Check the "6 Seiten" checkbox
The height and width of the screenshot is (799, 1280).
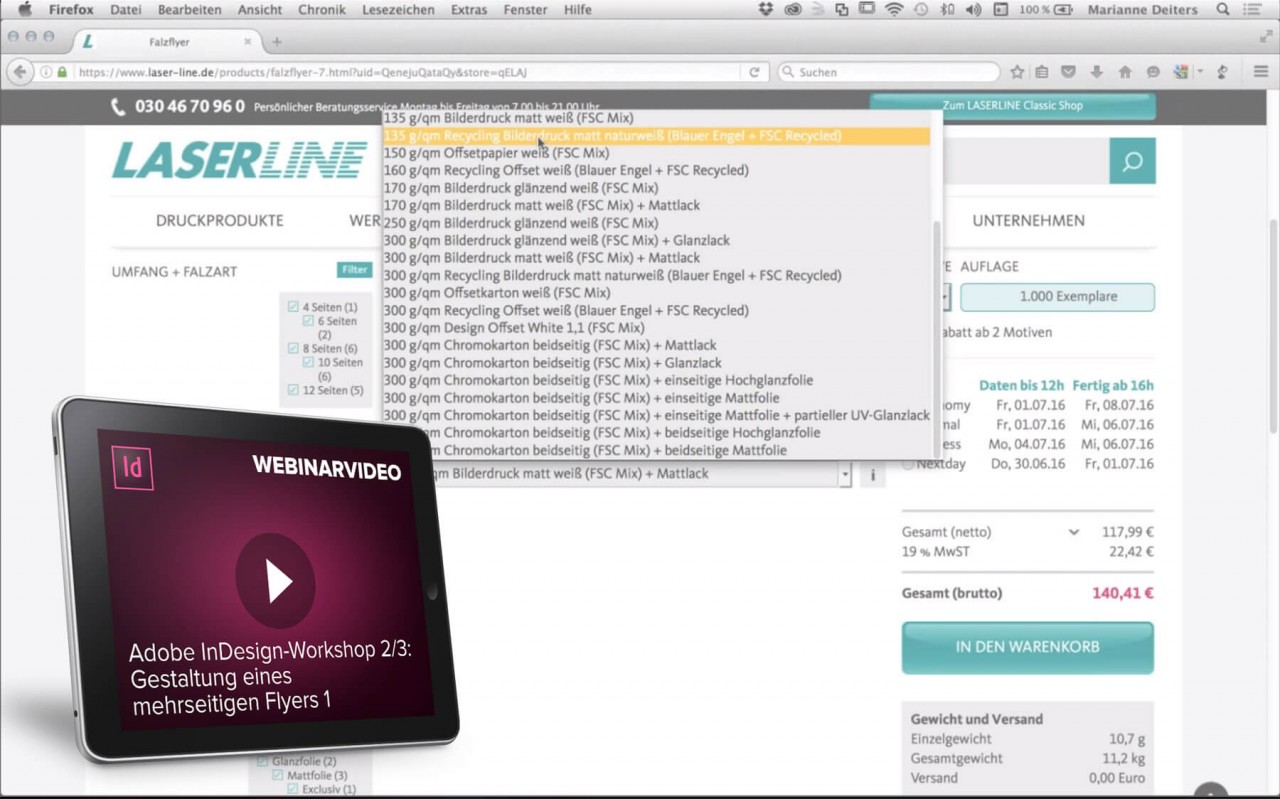[307, 320]
